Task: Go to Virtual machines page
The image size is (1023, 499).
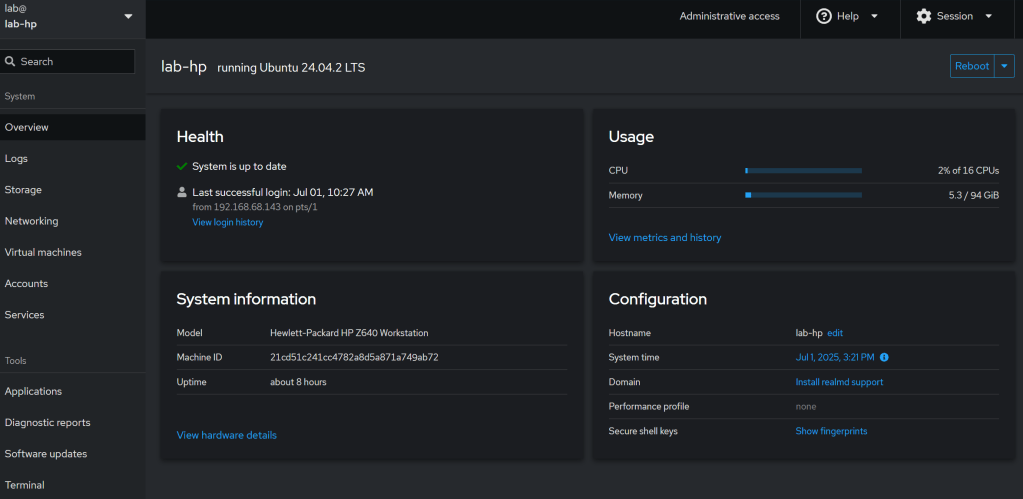Action: tap(43, 252)
